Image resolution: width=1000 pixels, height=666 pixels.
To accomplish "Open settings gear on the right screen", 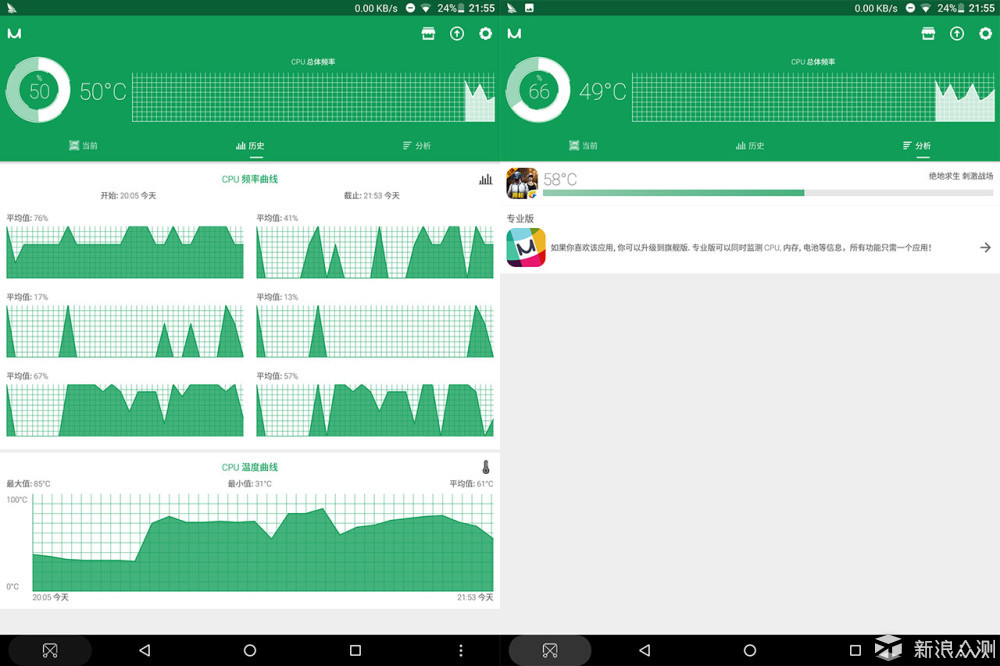I will click(x=986, y=33).
